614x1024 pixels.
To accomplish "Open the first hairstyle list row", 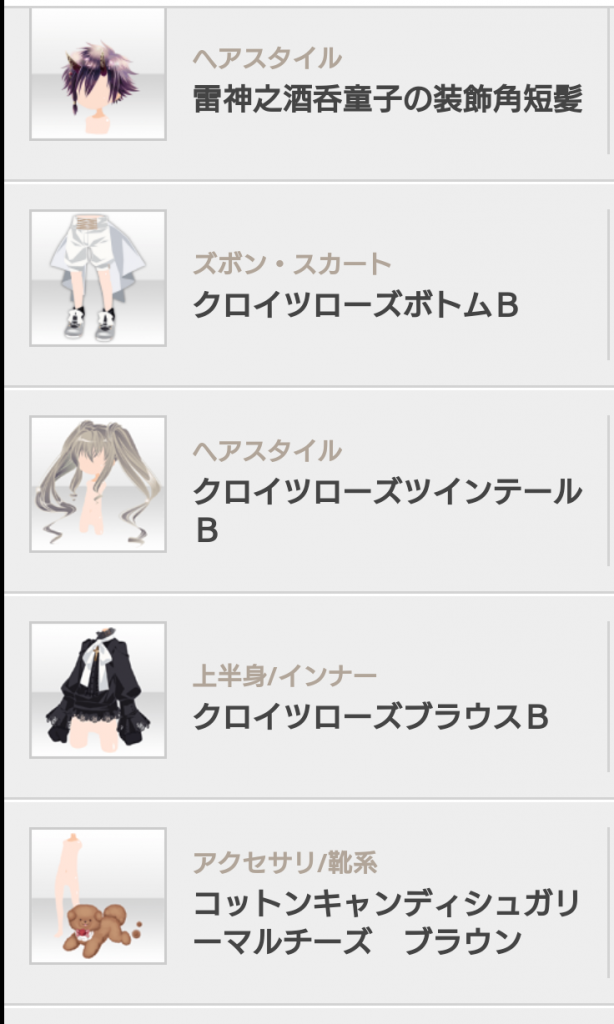I will (x=309, y=91).
